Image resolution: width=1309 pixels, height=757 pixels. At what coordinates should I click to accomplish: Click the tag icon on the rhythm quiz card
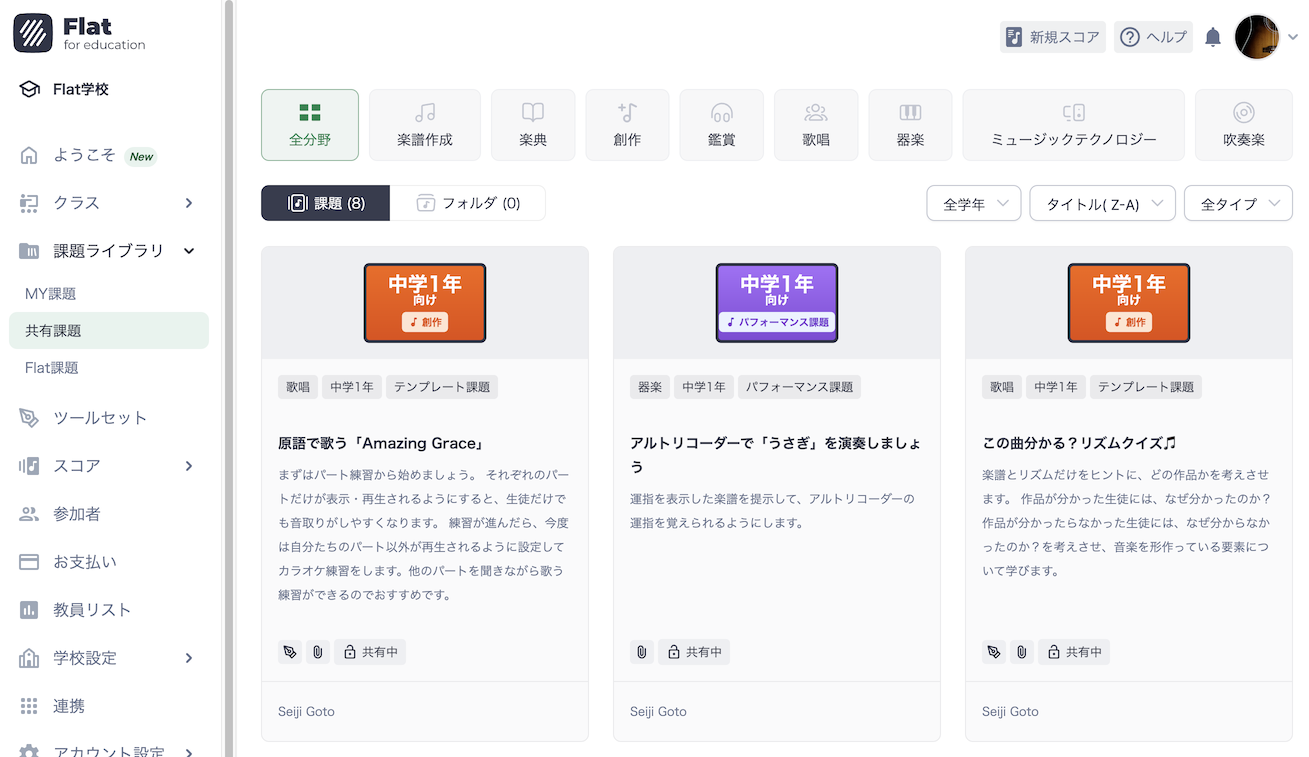pos(993,651)
